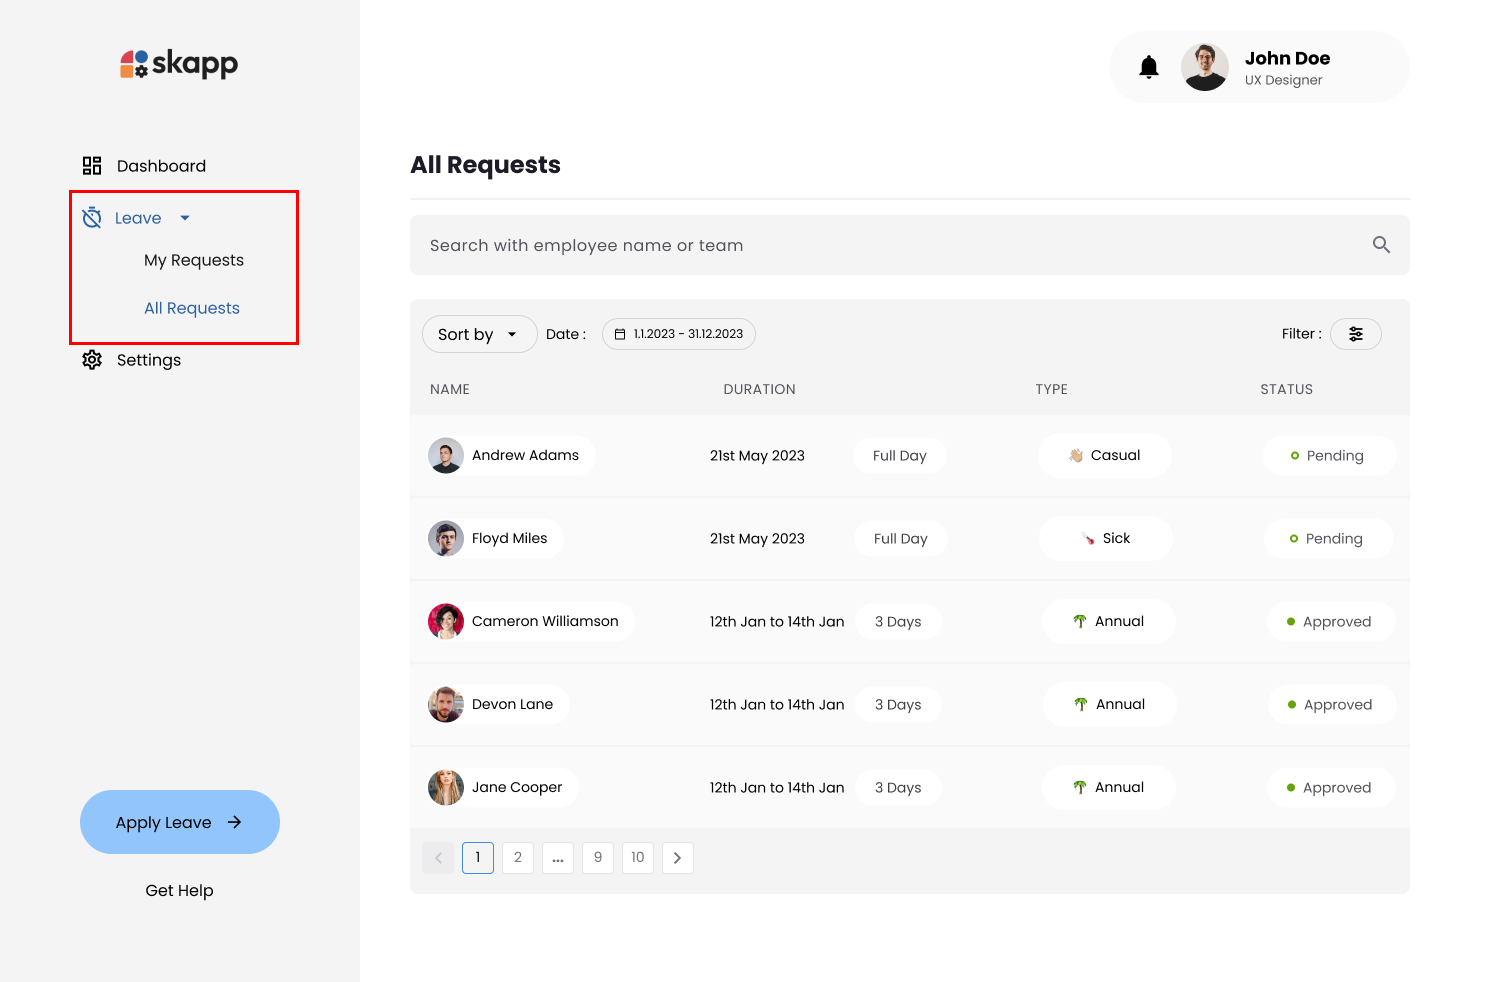Click the Approved status pill for Jane Cooper
Viewport: 1512px width, 982px height.
(x=1331, y=787)
